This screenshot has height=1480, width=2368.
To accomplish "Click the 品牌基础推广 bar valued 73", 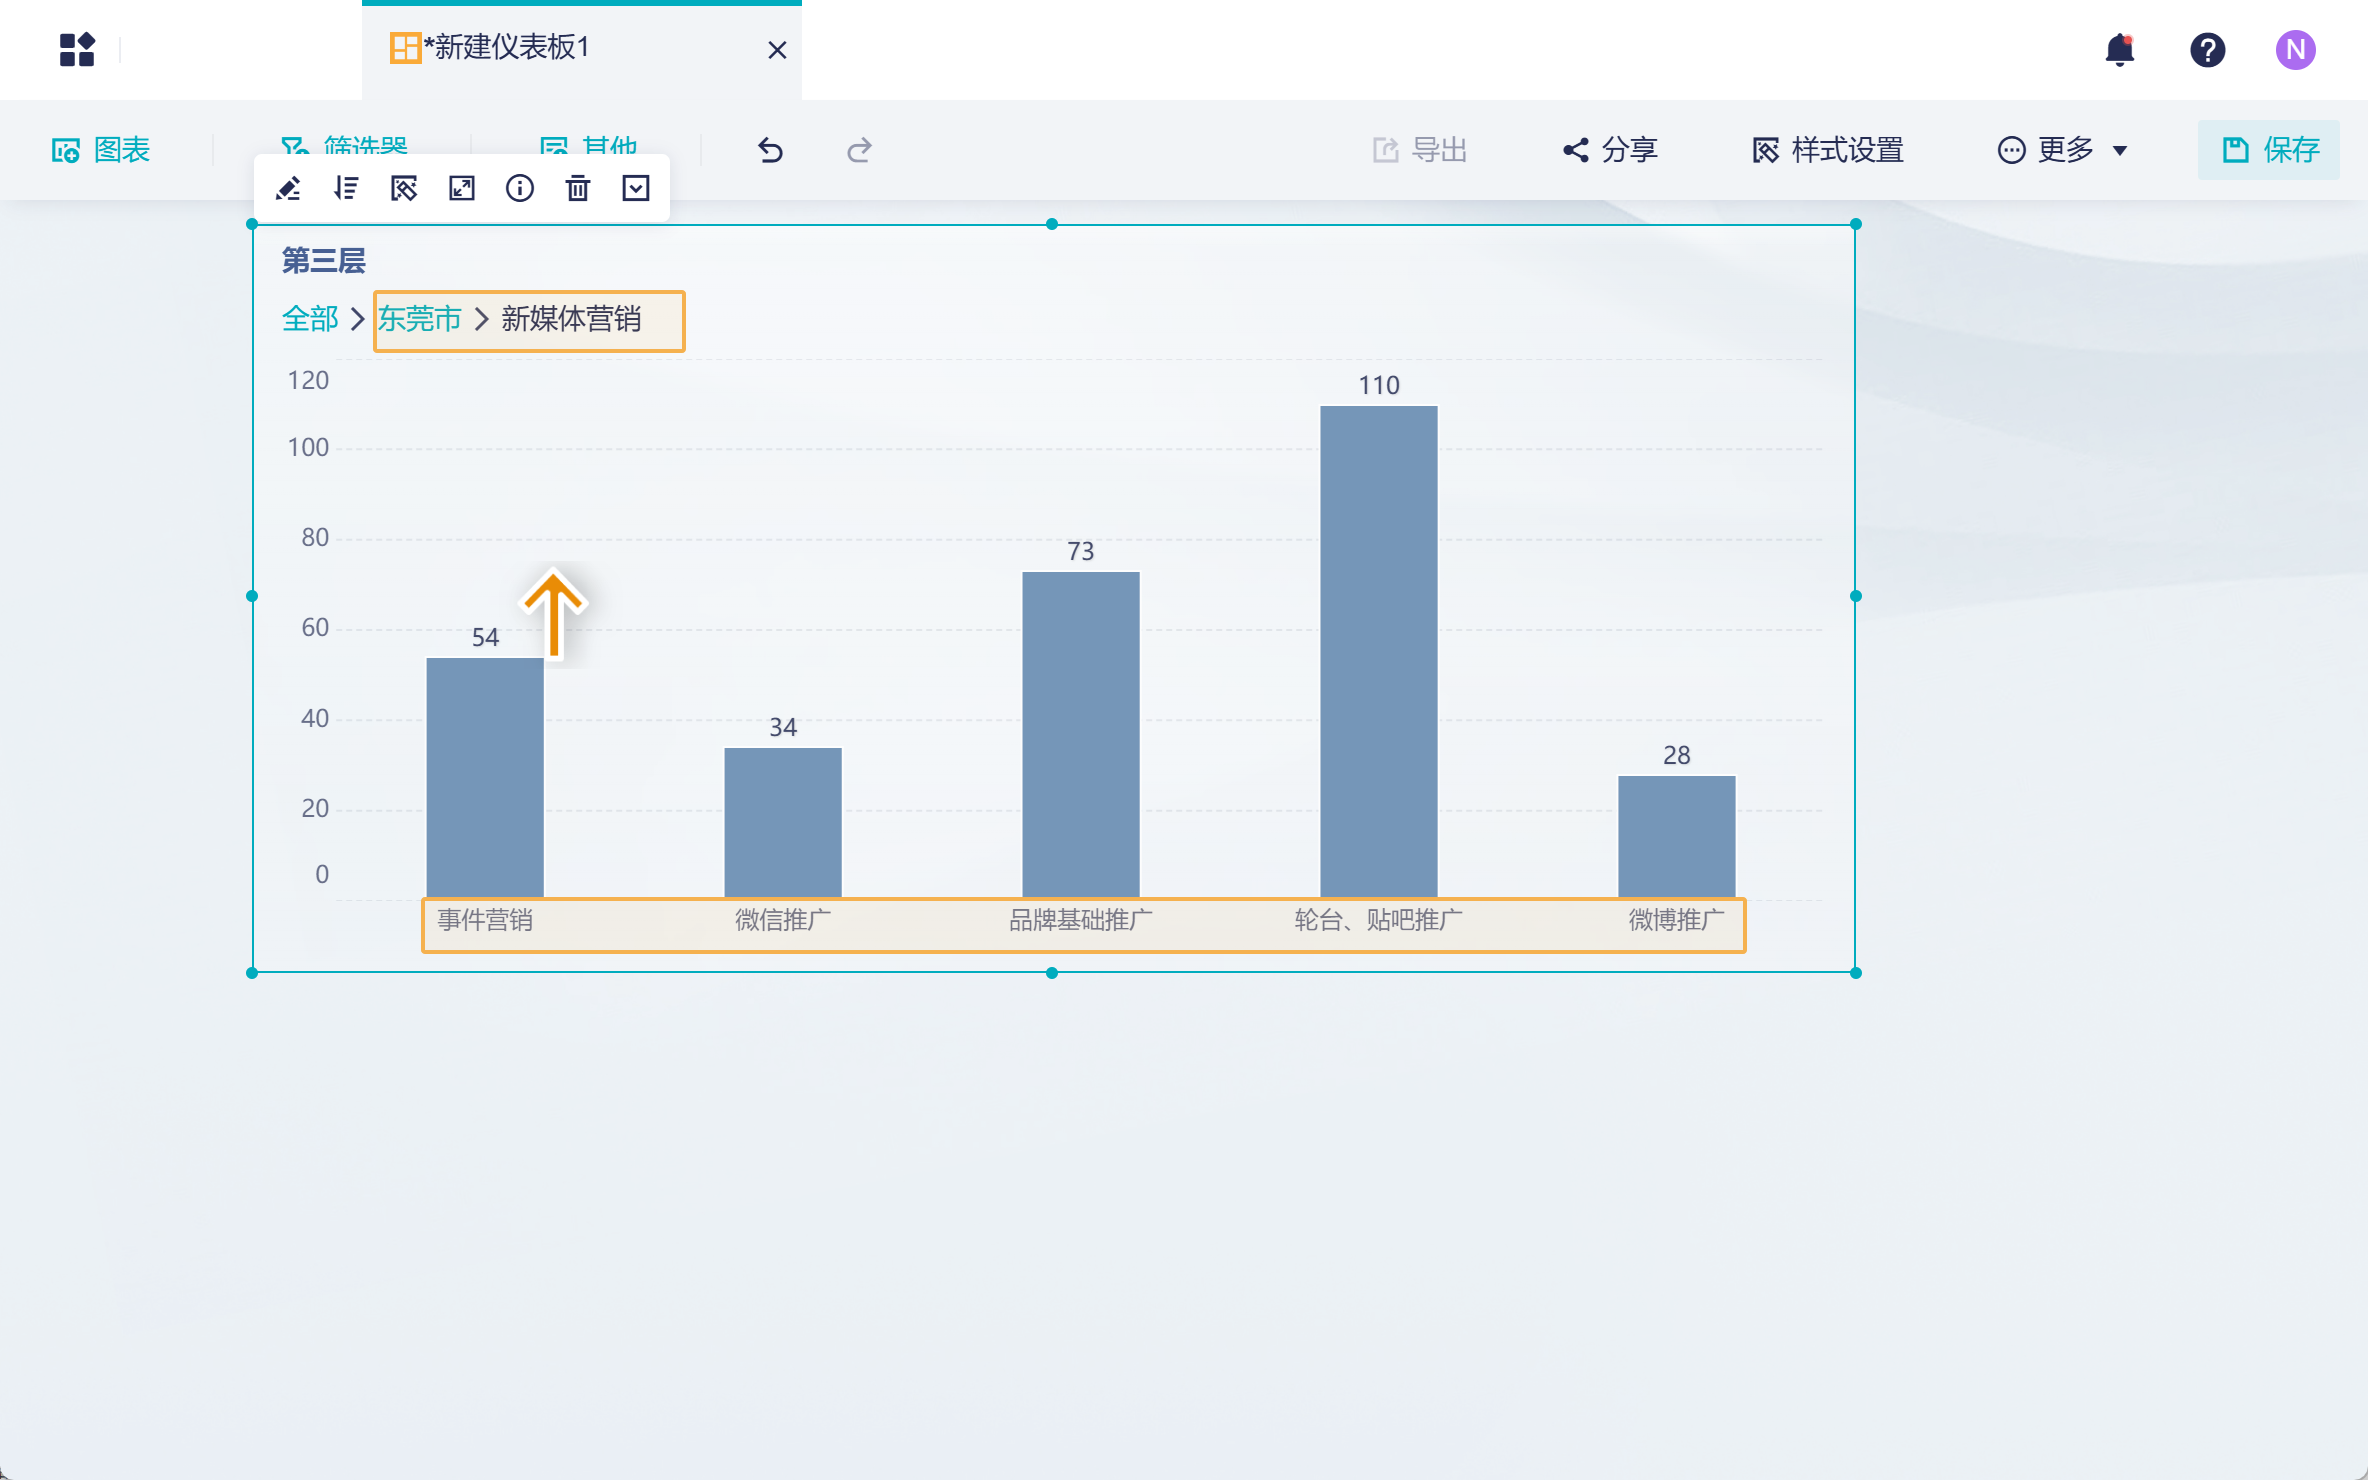I will (1081, 735).
